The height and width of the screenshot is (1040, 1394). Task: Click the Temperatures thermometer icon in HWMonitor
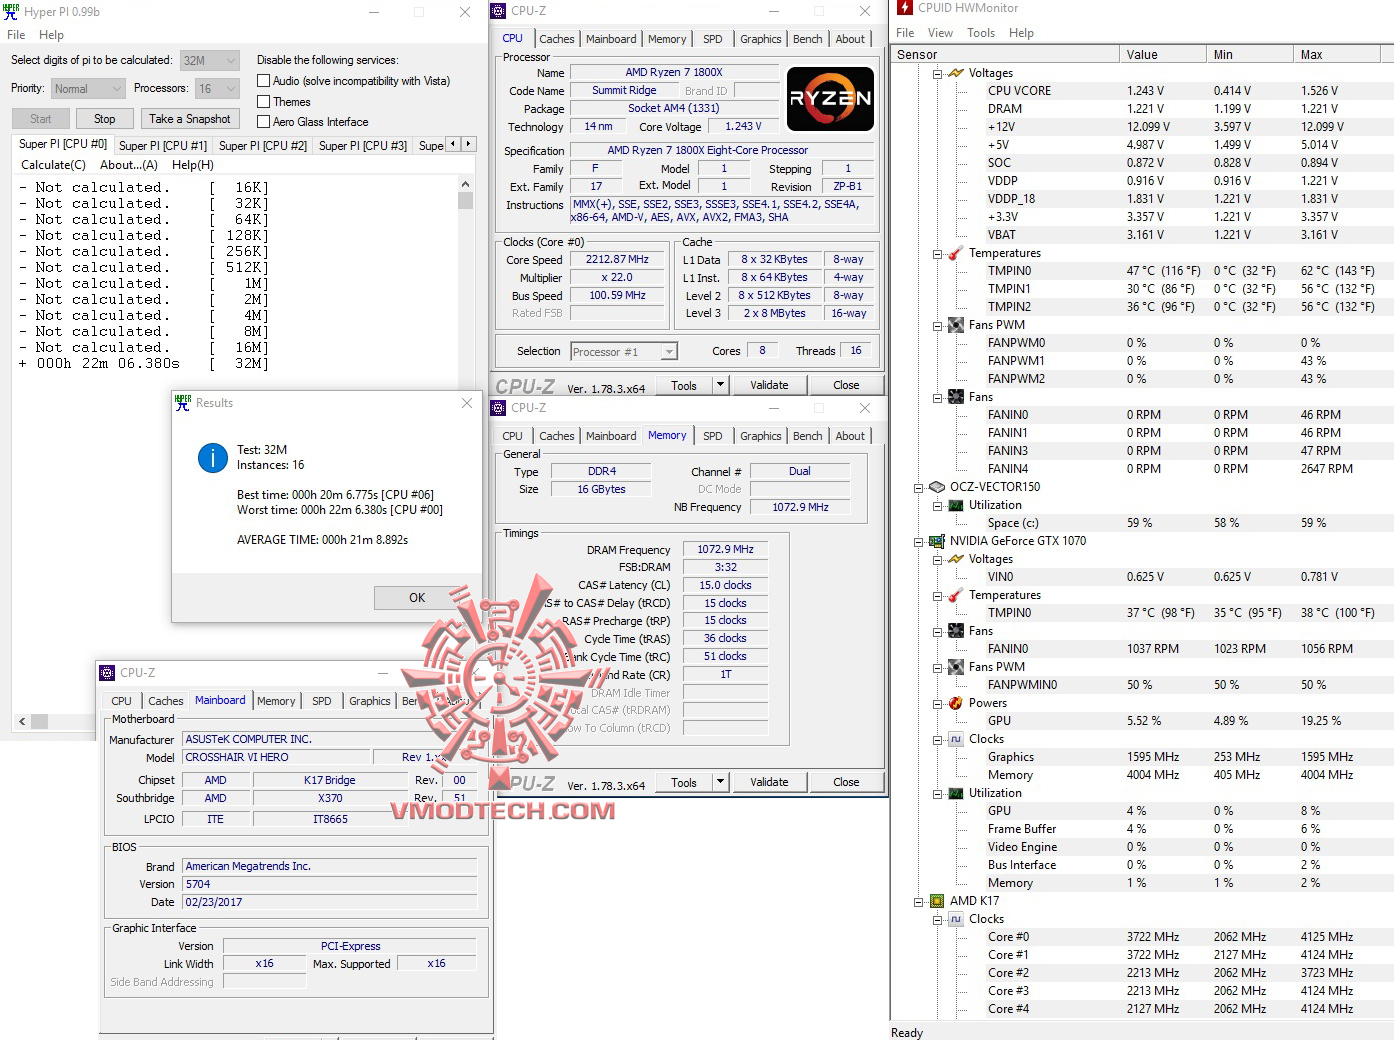957,253
